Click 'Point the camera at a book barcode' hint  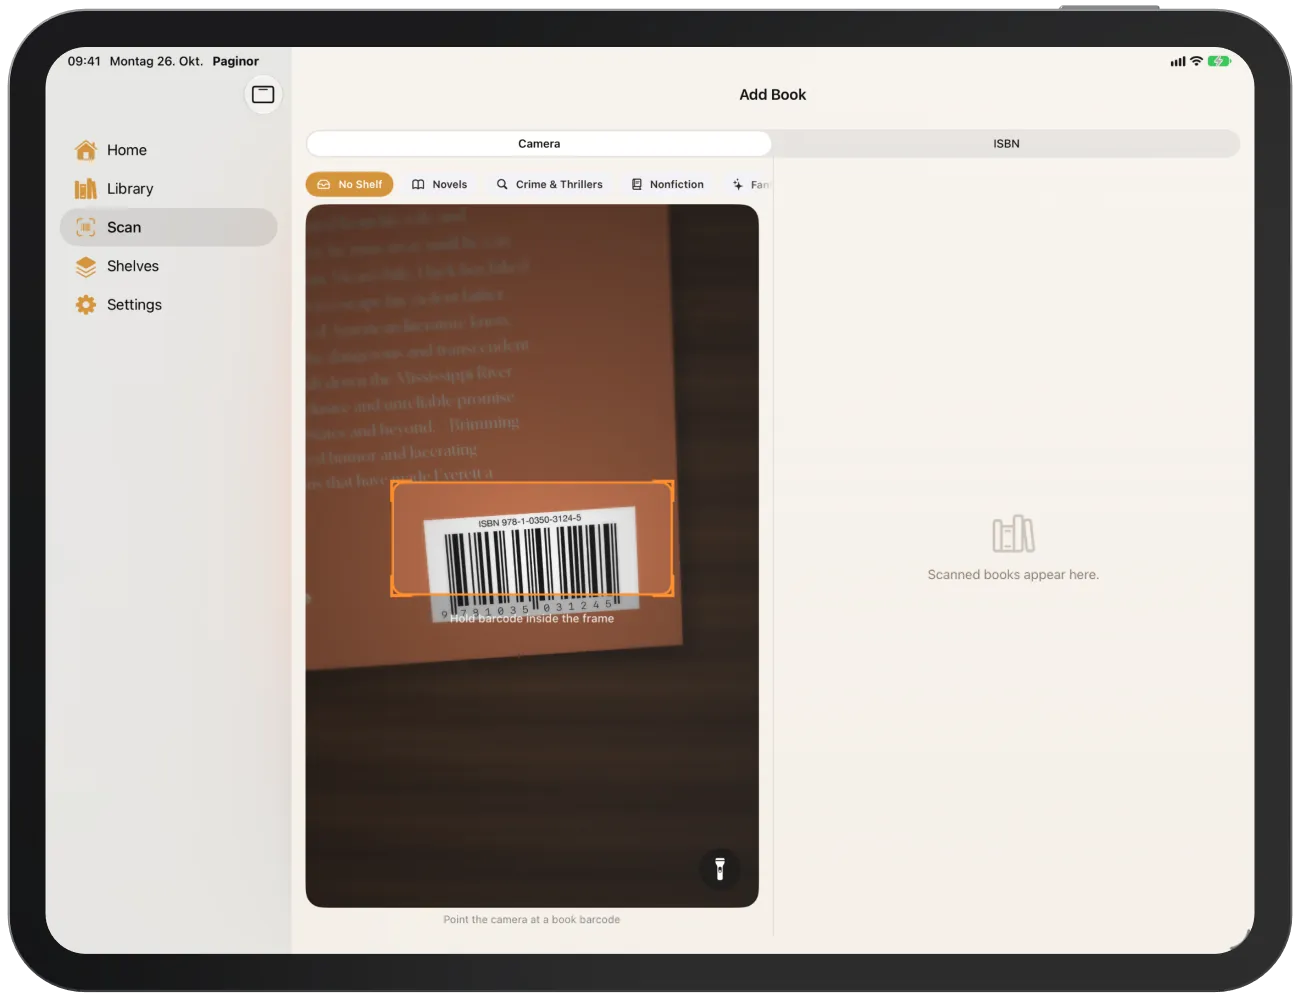[x=532, y=920]
